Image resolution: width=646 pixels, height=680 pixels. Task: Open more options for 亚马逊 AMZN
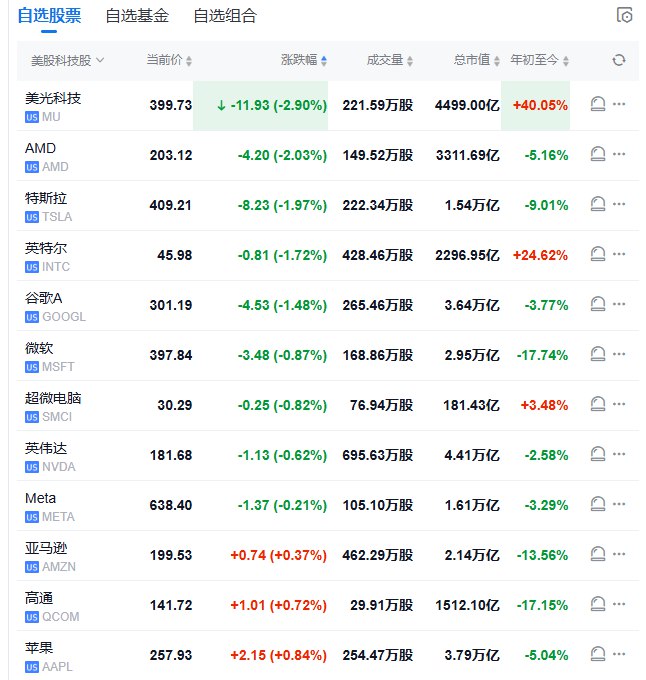[619, 554]
